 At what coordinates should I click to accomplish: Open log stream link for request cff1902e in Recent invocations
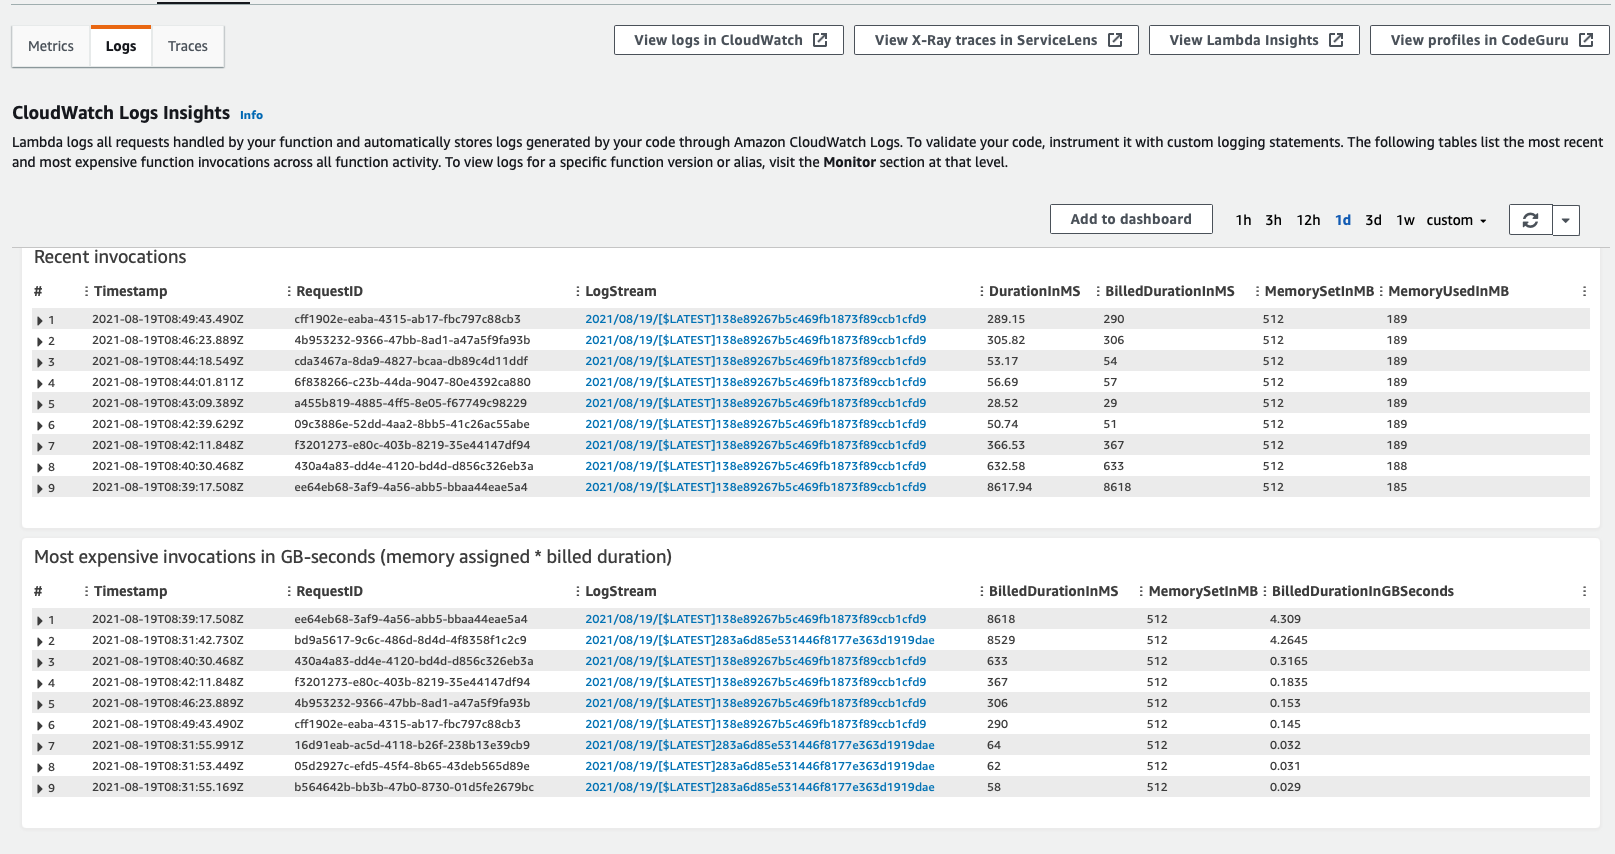tap(755, 319)
